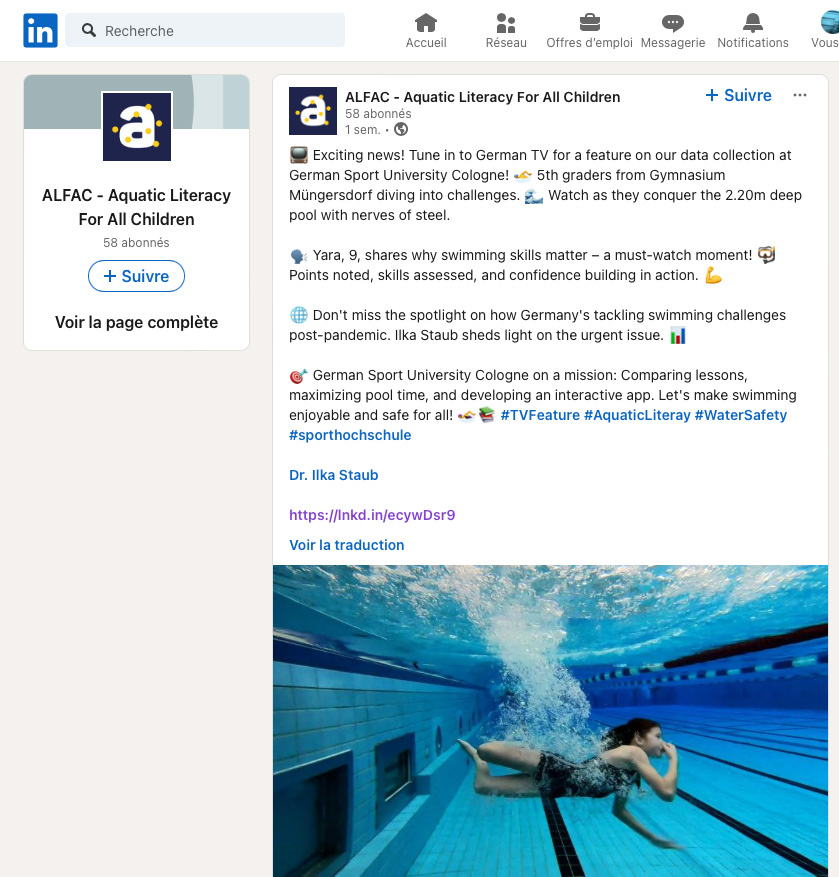Open Offres d'emploi briefcase icon
The height and width of the screenshot is (877, 839).
point(589,23)
